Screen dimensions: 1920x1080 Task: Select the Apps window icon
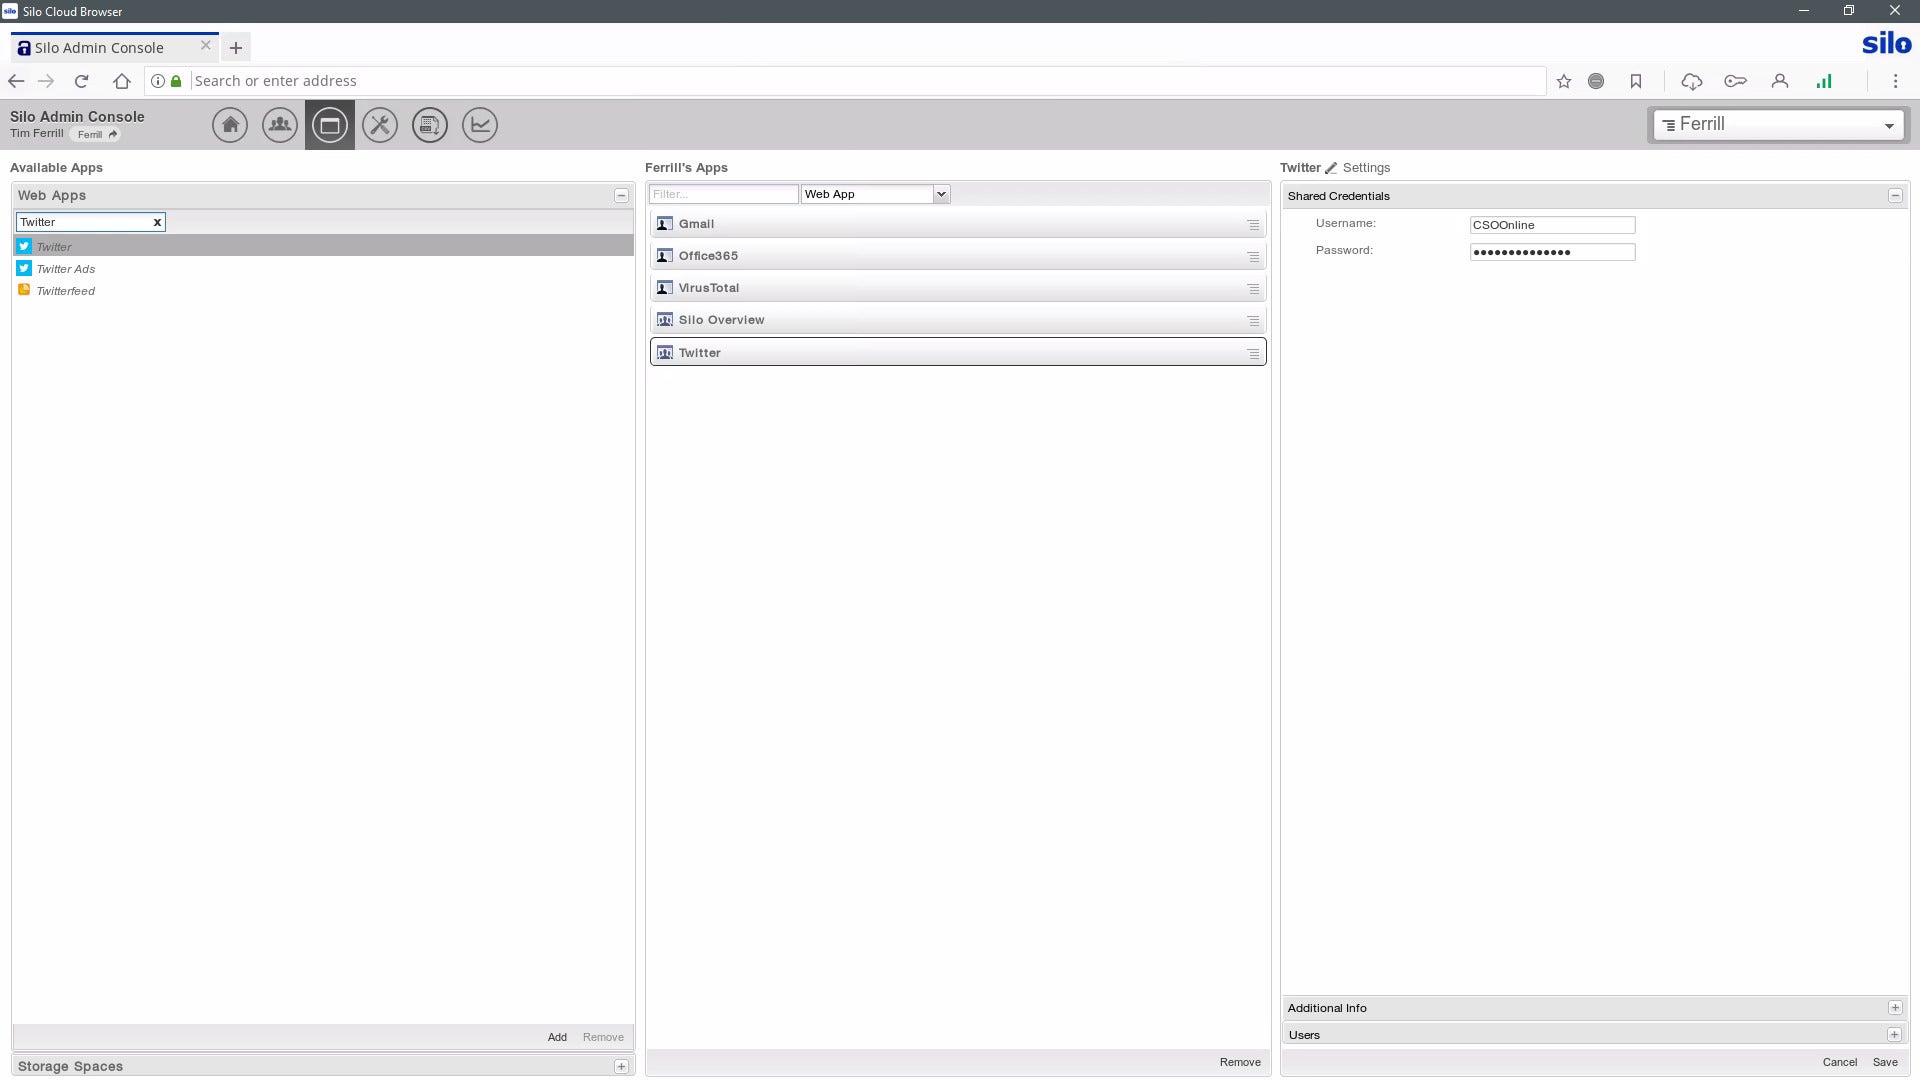(x=330, y=125)
